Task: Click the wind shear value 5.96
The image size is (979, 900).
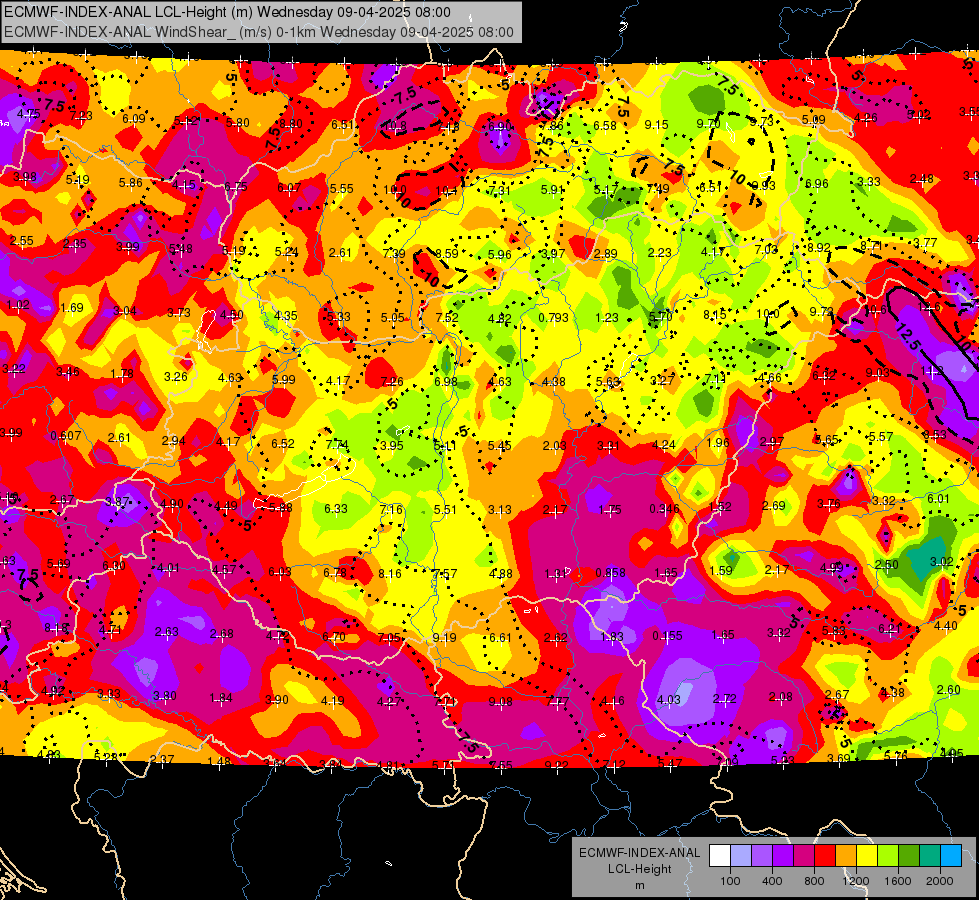Action: [x=499, y=254]
